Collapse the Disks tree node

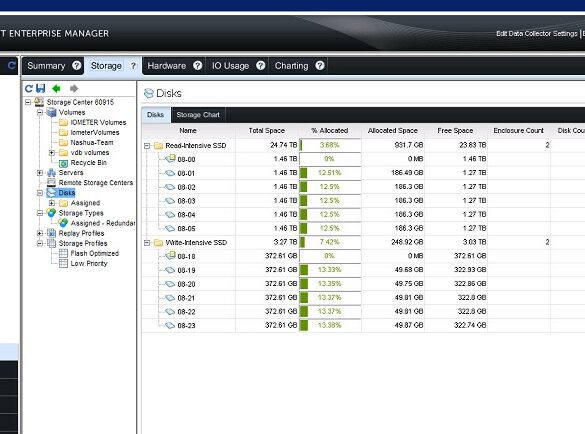coord(40,193)
